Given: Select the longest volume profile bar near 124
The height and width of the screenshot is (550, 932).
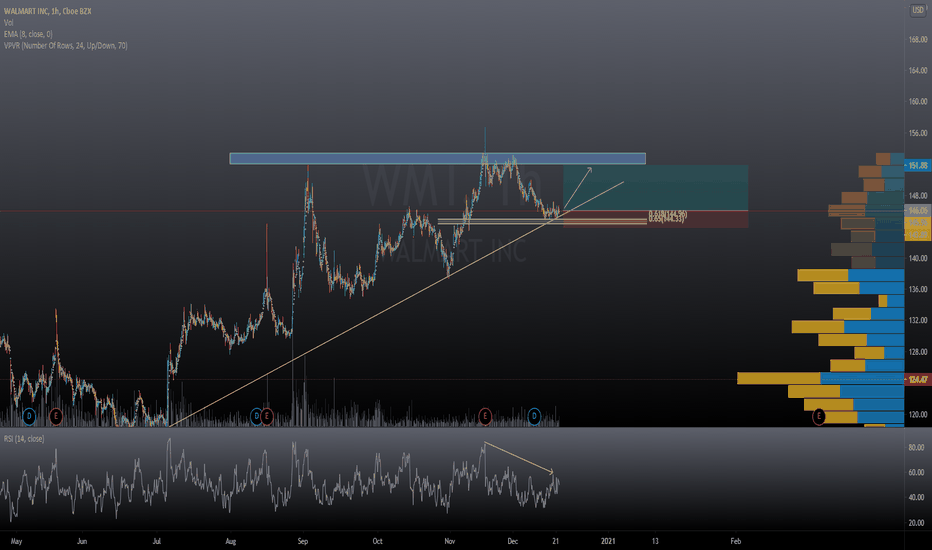Looking at the screenshot, I should tap(820, 379).
